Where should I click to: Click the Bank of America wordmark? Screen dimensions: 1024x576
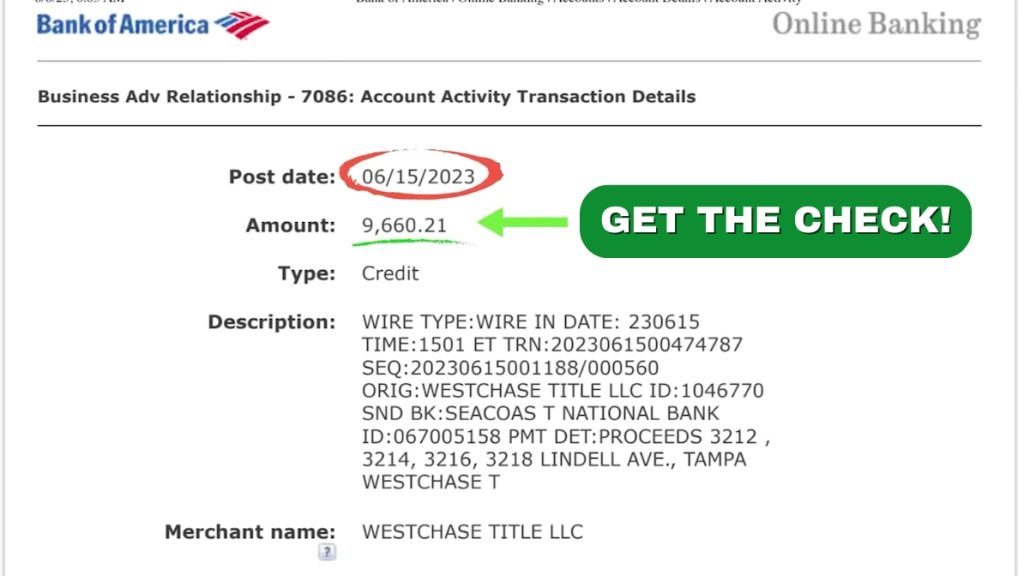123,25
